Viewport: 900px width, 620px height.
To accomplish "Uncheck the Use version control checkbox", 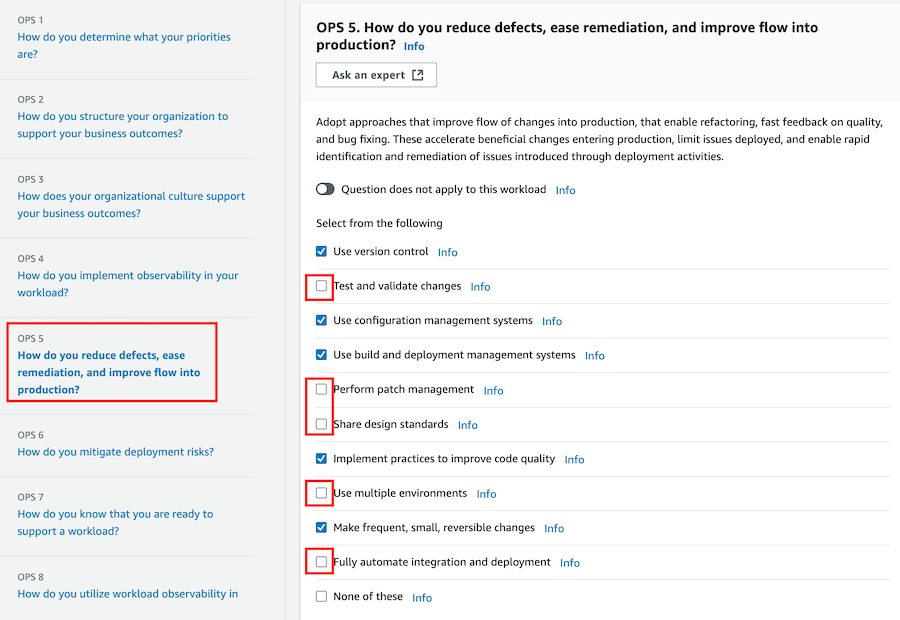I will (x=321, y=251).
